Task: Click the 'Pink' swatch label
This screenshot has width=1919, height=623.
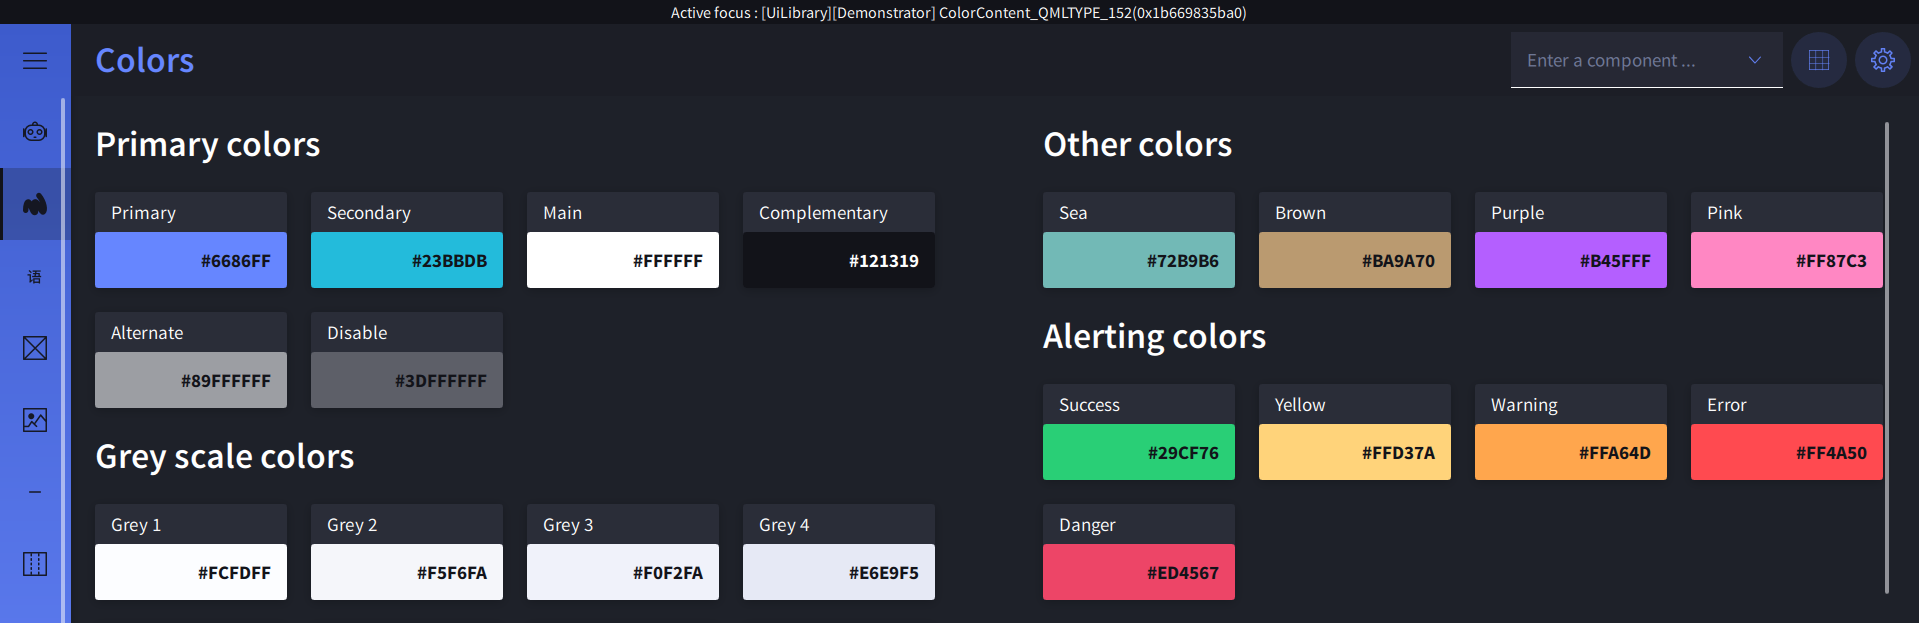Action: click(x=1725, y=213)
